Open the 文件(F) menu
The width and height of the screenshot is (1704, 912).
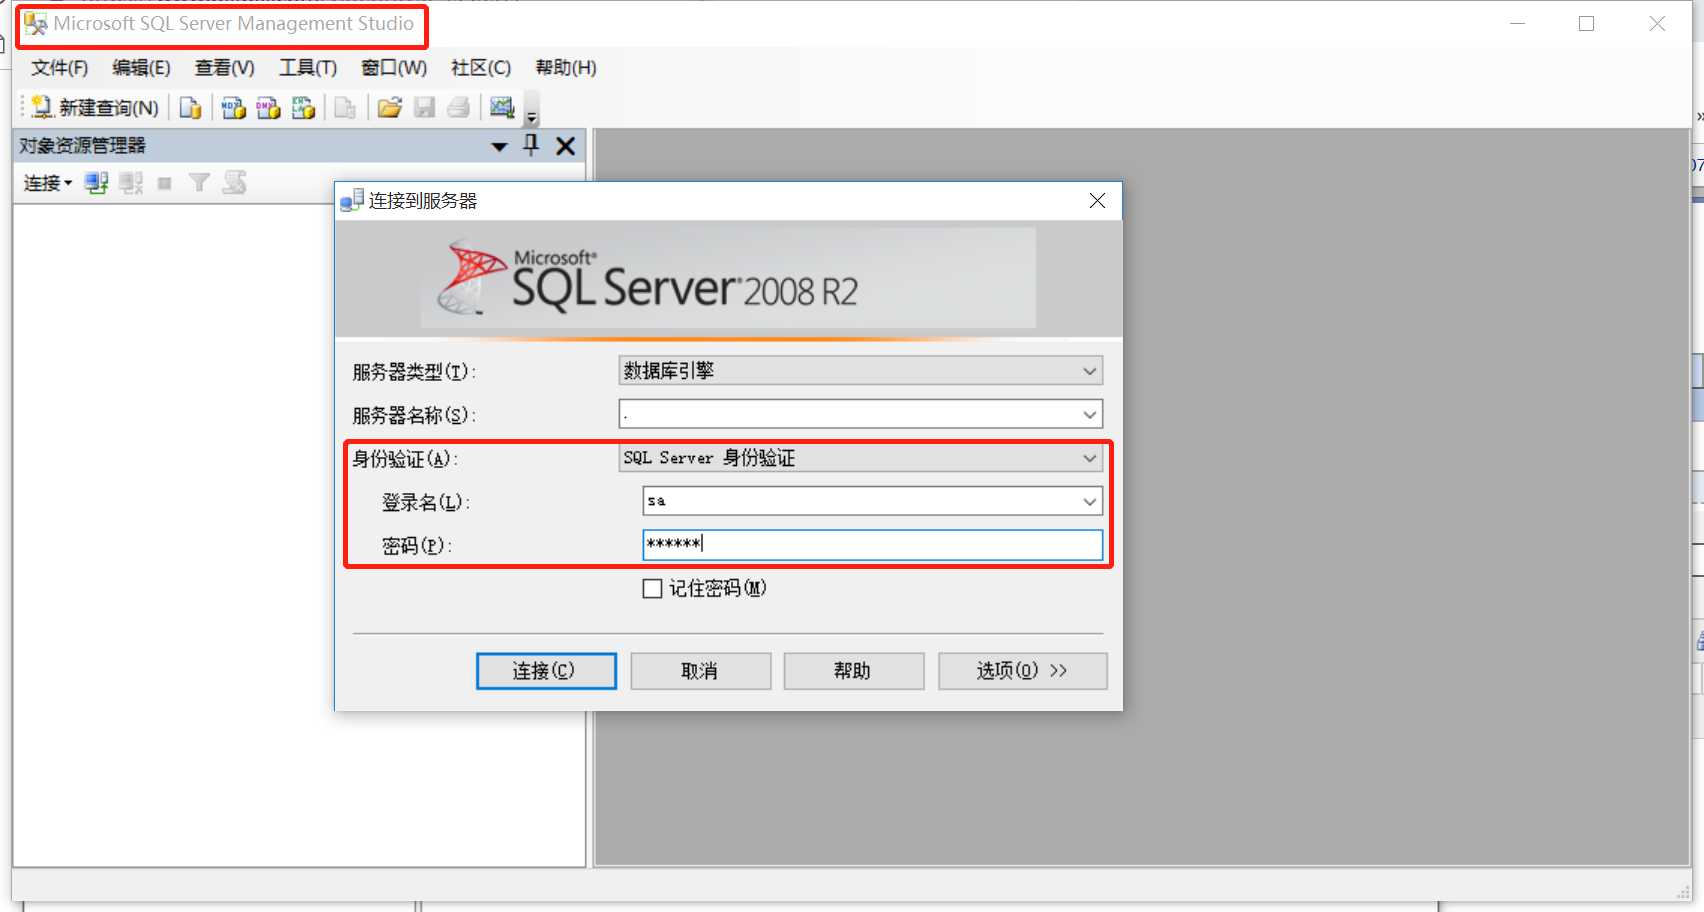click(59, 68)
